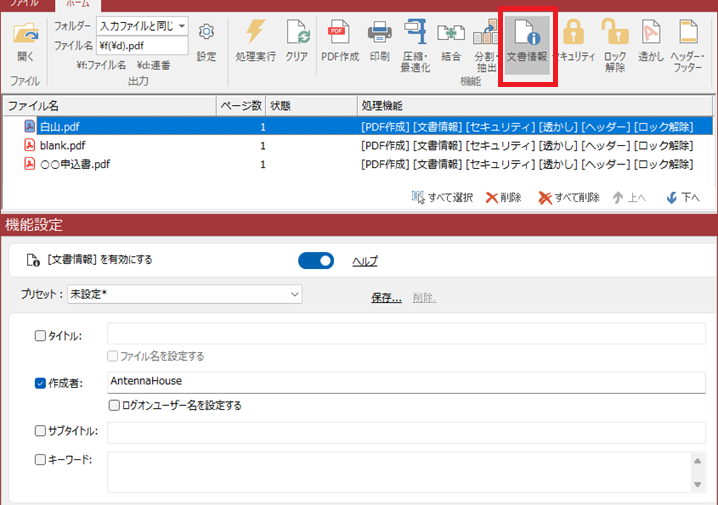Viewport: 718px width, 505px height.
Task: Click the キーワード text area
Action: pos(399,472)
